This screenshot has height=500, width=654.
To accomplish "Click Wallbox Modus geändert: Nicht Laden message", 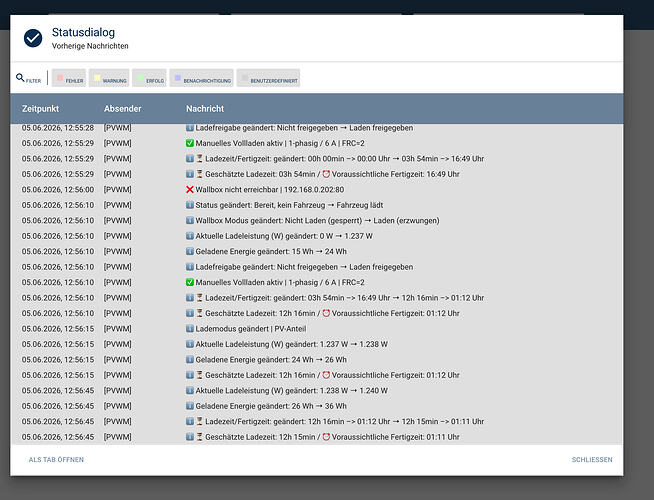I will (317, 221).
